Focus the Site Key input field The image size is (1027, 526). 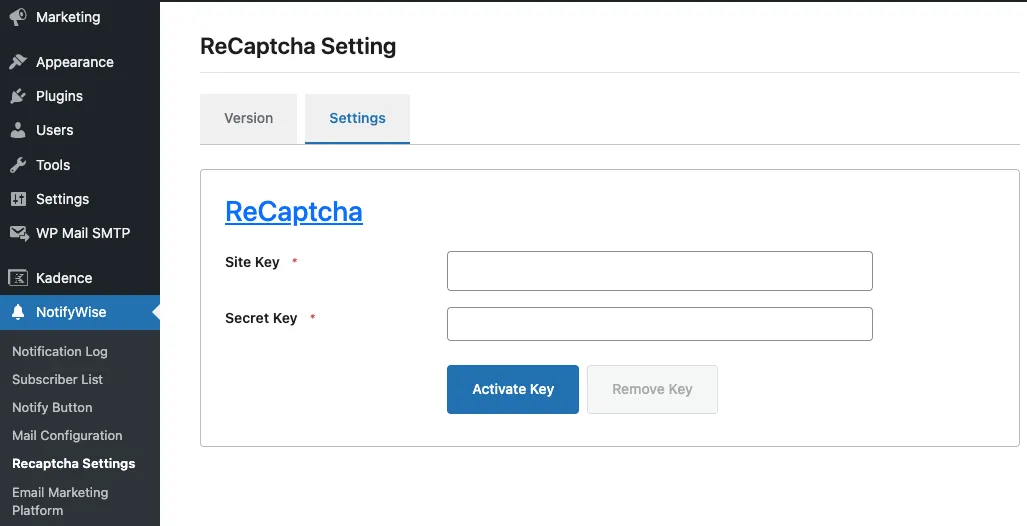659,271
